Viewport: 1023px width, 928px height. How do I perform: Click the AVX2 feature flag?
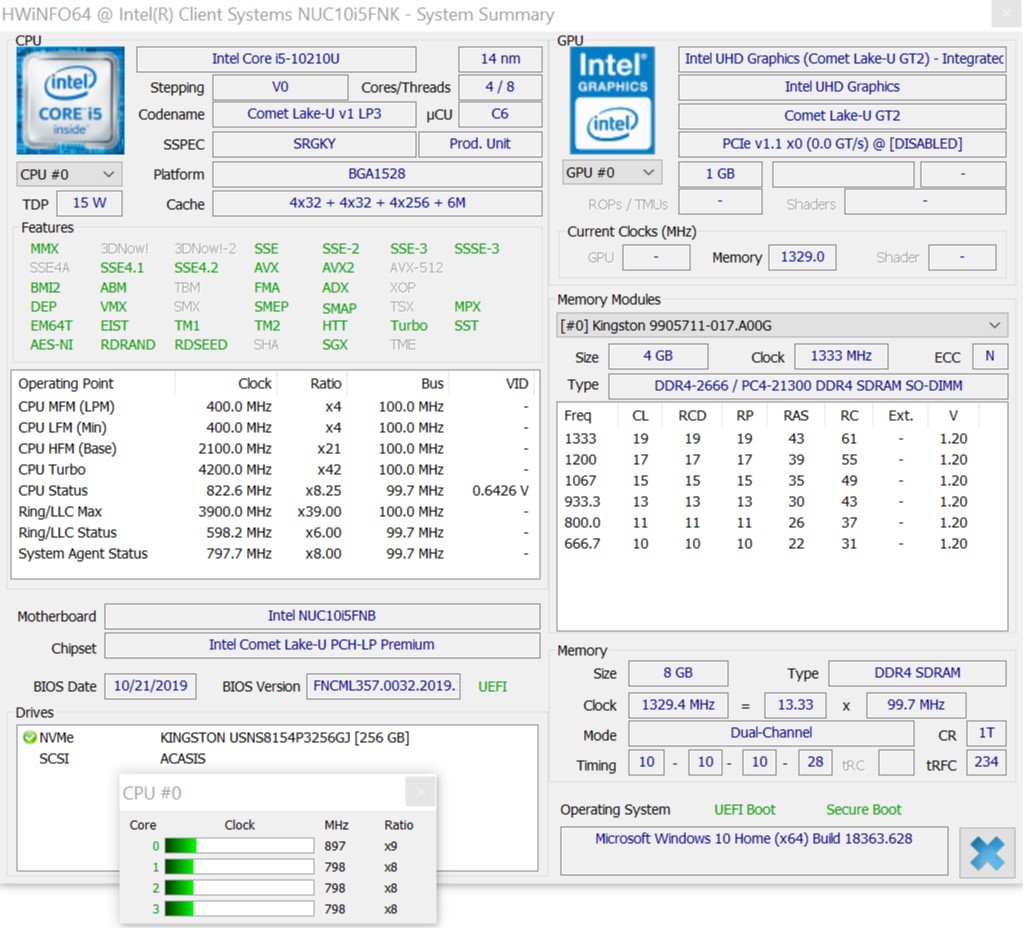coord(338,268)
